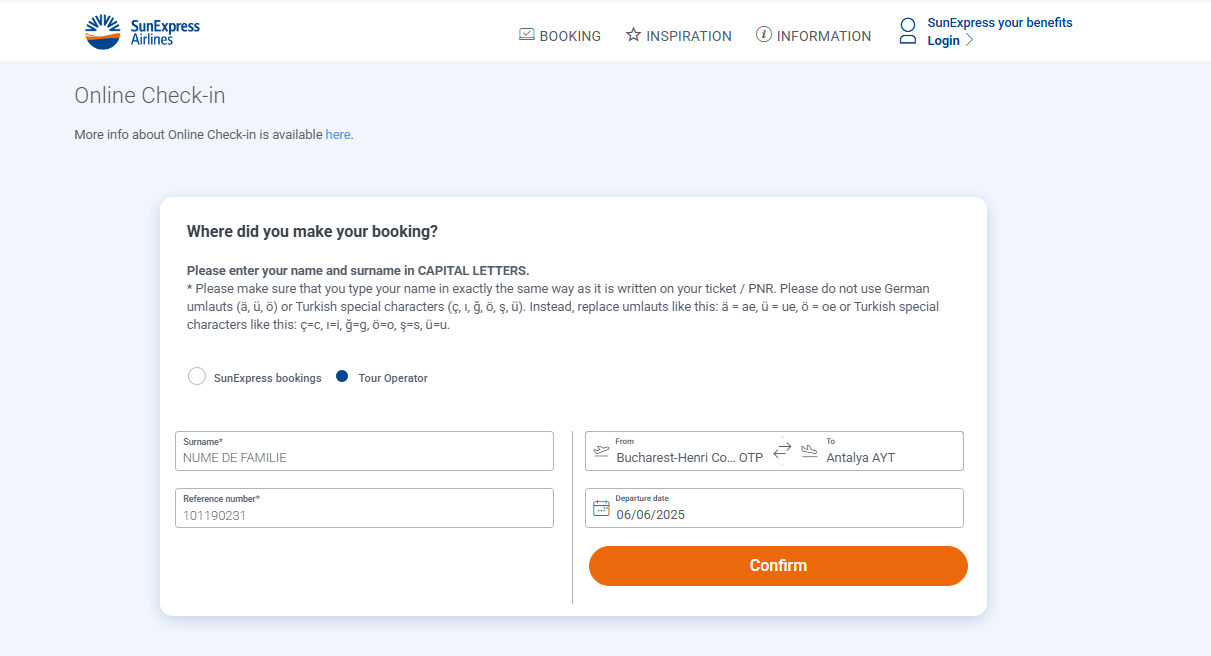Click the SunExpress Airlines logo
This screenshot has width=1211, height=656.
point(142,32)
